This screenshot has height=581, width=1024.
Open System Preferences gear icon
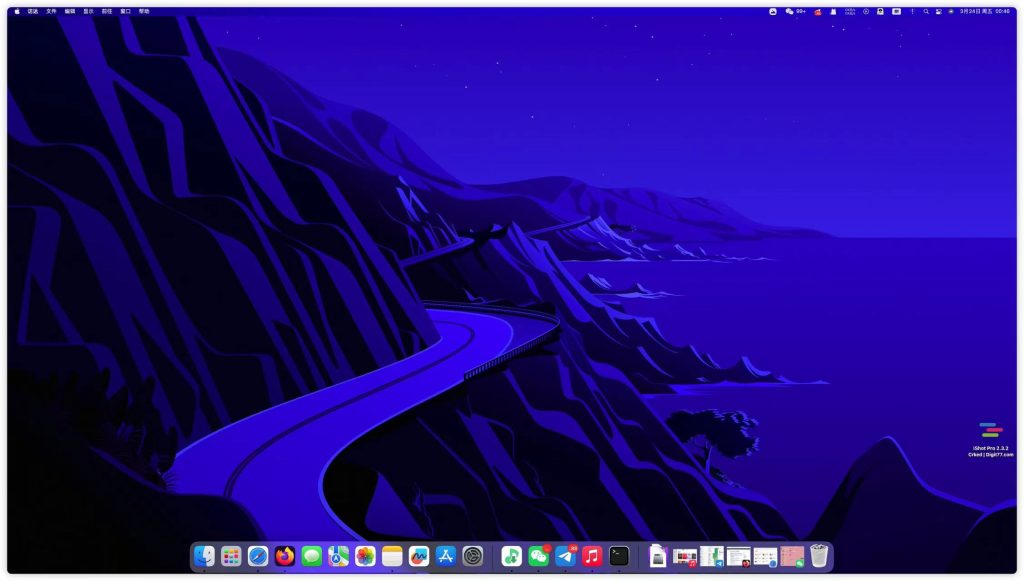click(x=473, y=556)
